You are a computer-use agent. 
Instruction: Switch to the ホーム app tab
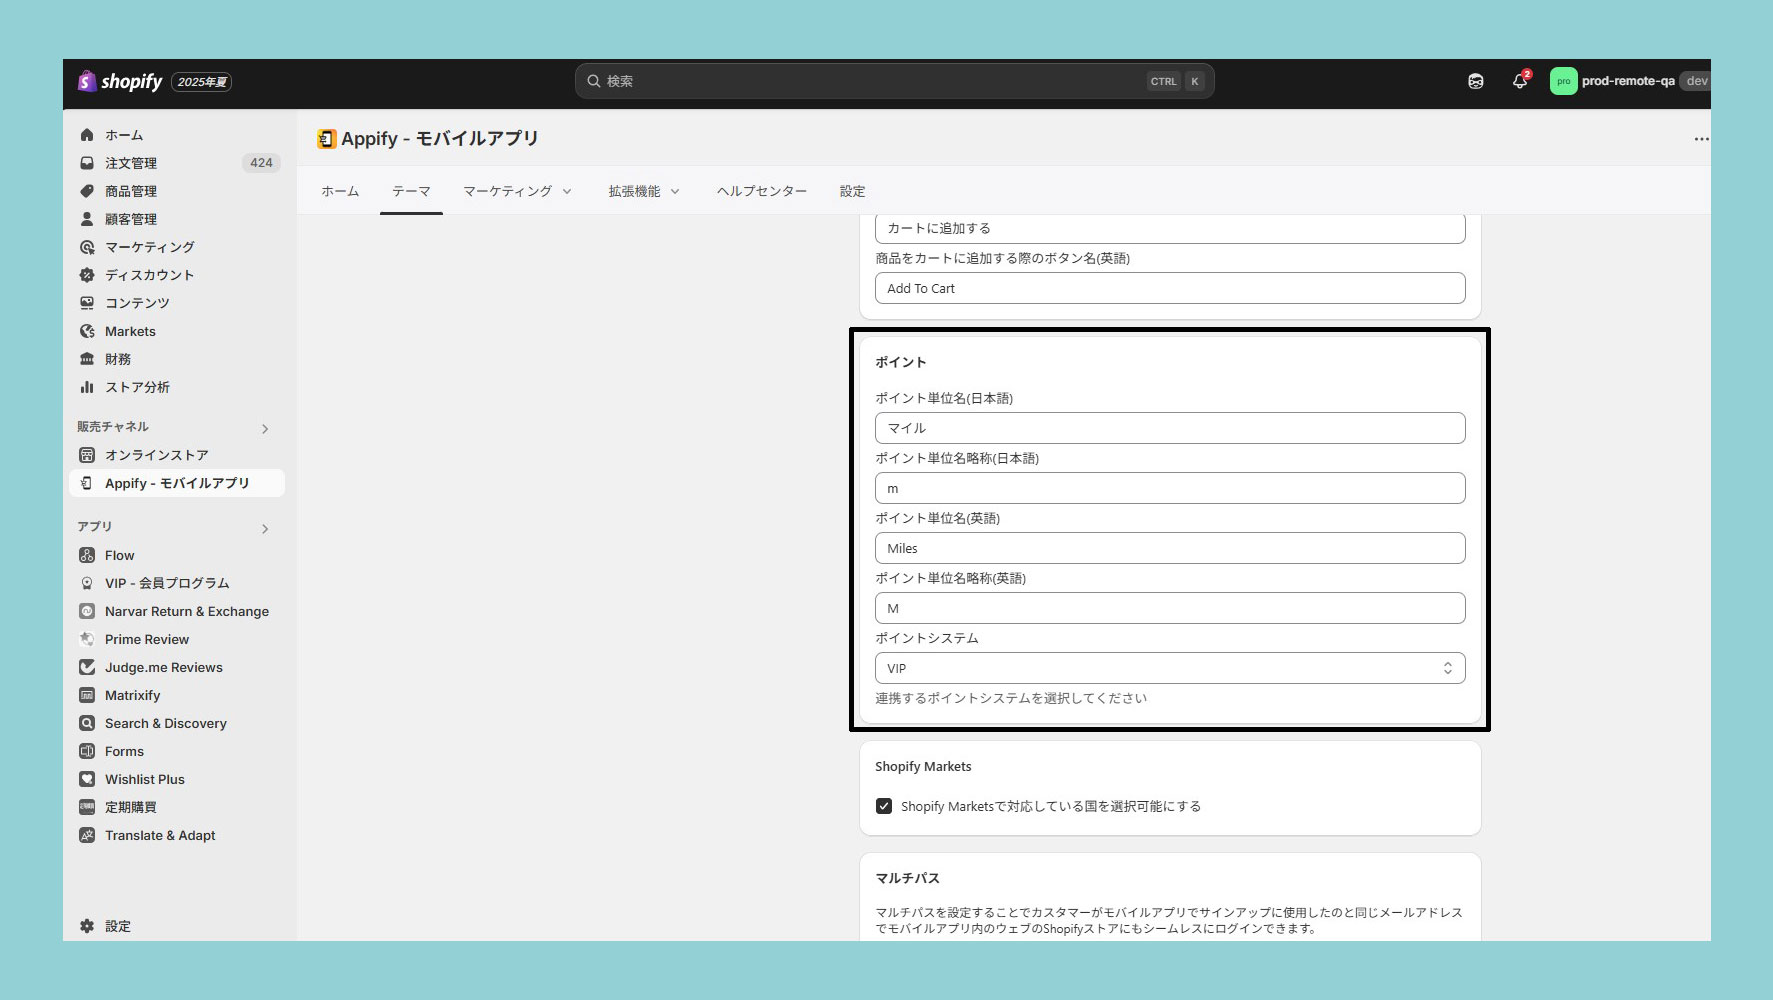(340, 191)
